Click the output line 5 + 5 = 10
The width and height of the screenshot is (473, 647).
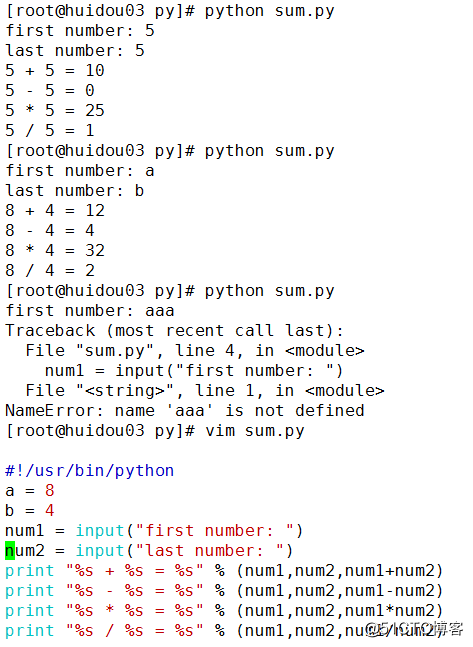point(55,71)
